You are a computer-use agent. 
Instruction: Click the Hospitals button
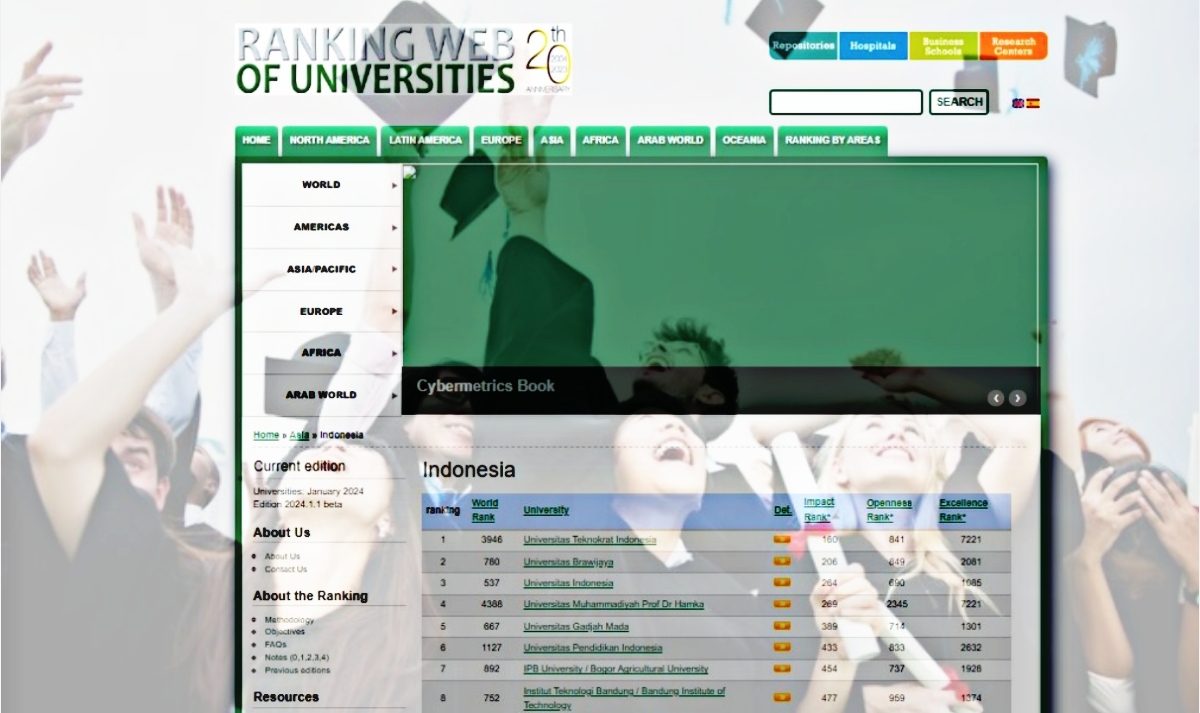(x=873, y=46)
